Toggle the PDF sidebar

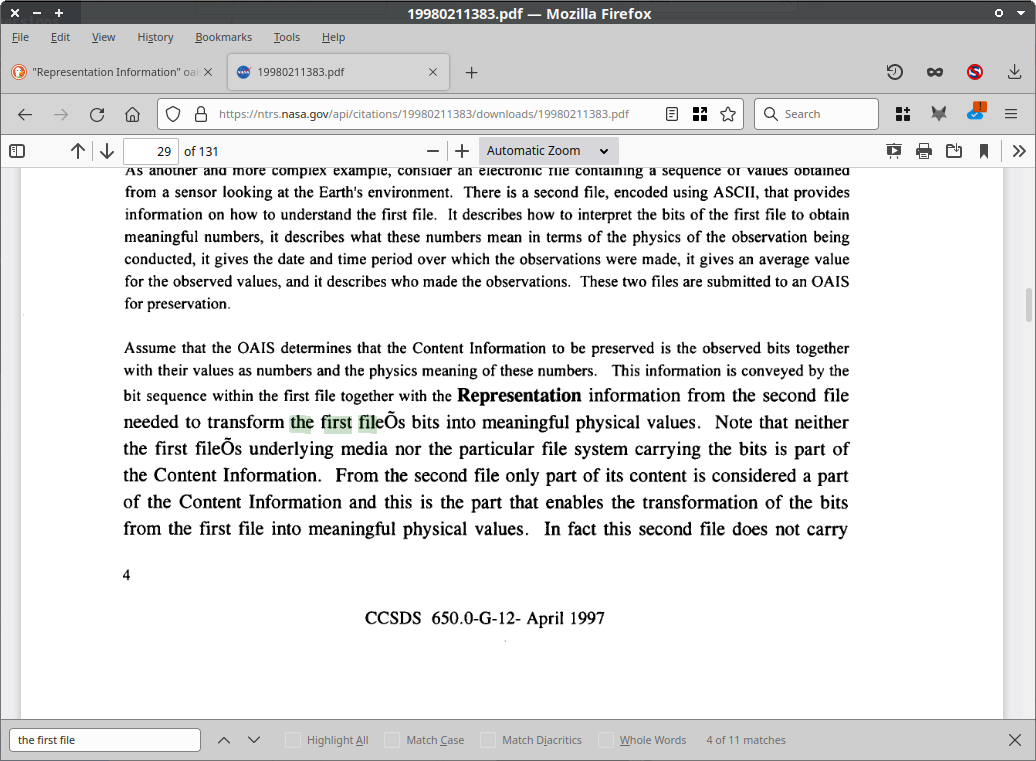(x=17, y=151)
